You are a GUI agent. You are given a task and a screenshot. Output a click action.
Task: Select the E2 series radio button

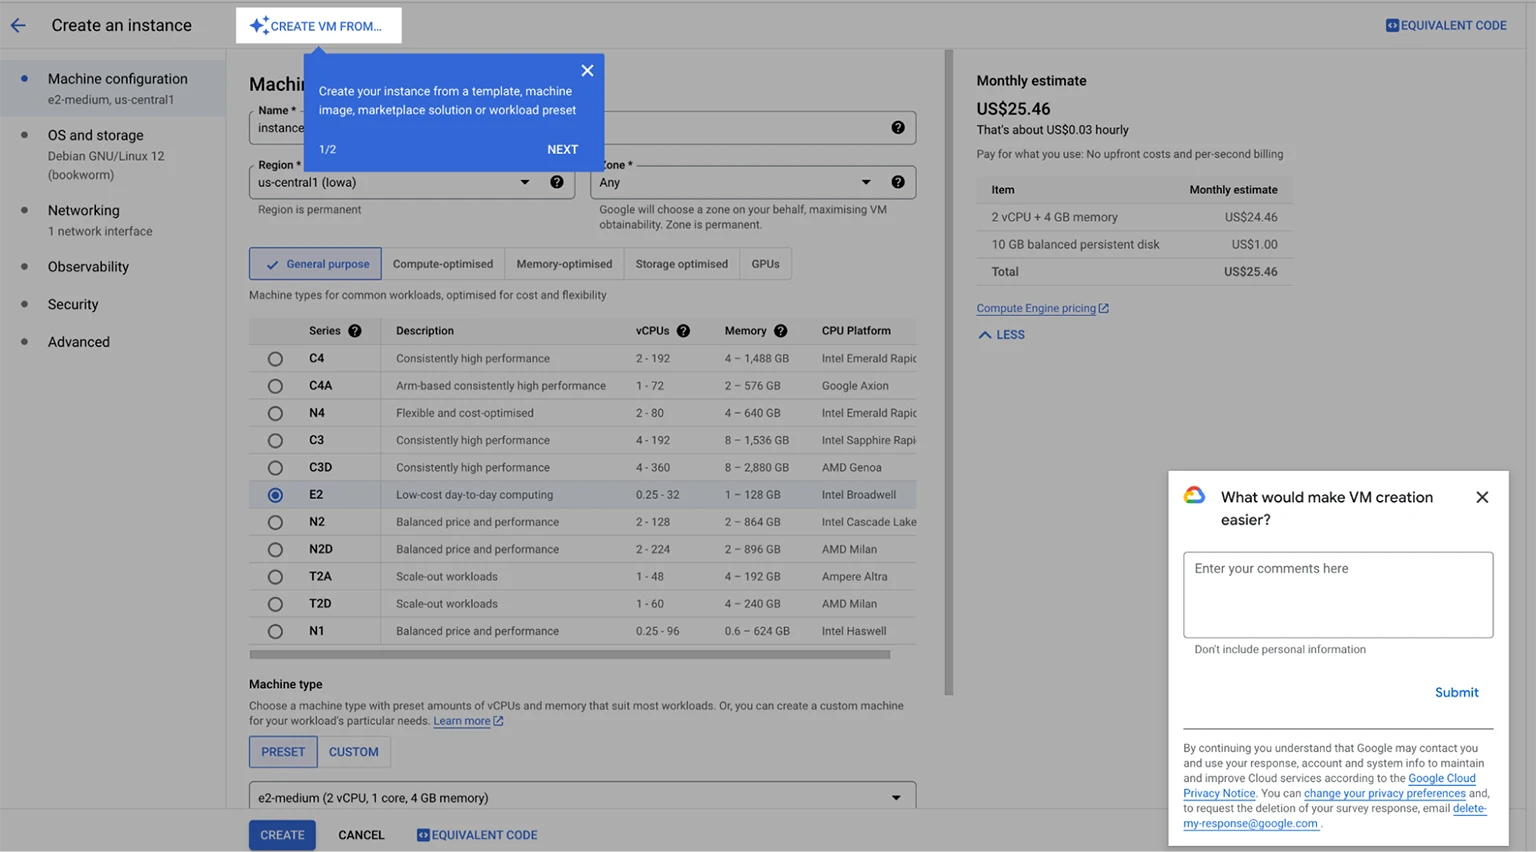point(275,495)
